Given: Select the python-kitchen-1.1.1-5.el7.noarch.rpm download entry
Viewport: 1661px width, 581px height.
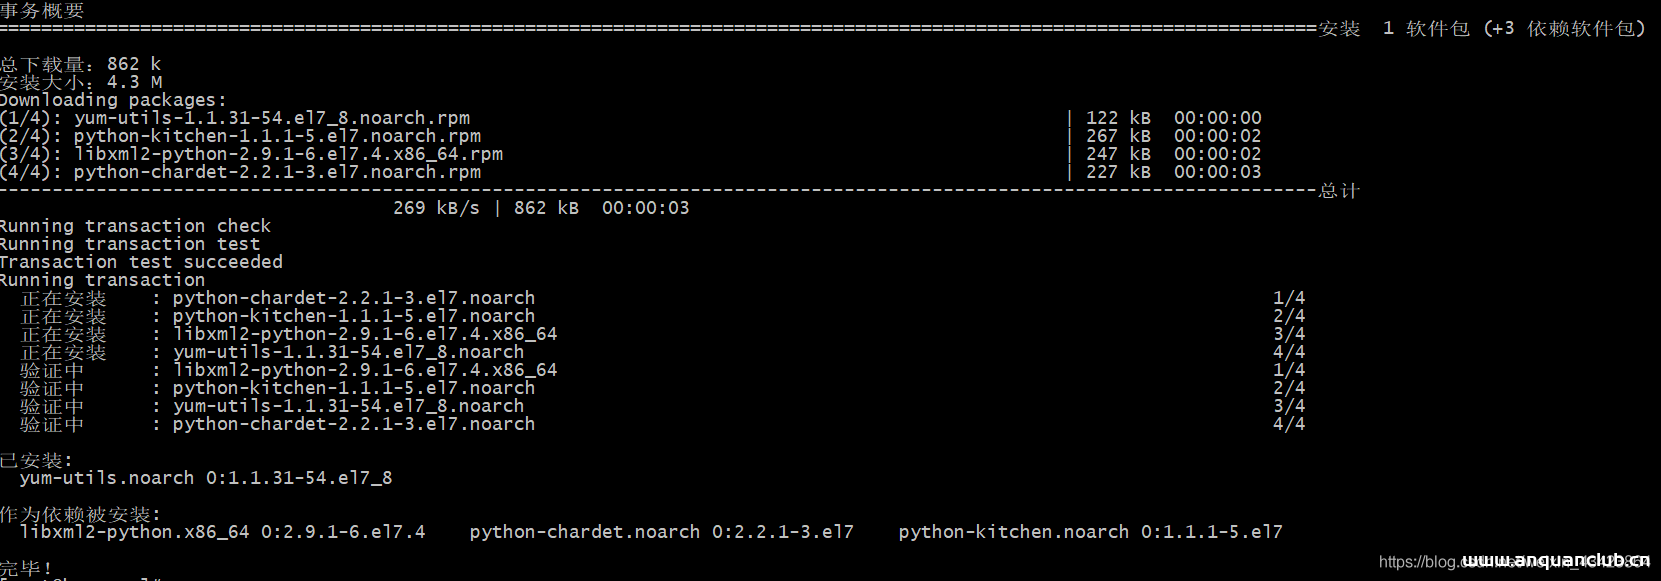Looking at the screenshot, I should (x=631, y=136).
